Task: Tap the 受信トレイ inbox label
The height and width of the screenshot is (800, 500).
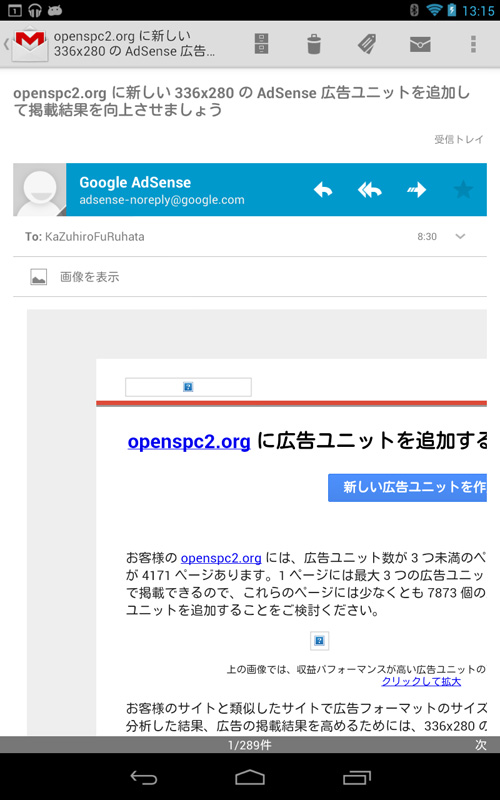Action: coord(458,139)
